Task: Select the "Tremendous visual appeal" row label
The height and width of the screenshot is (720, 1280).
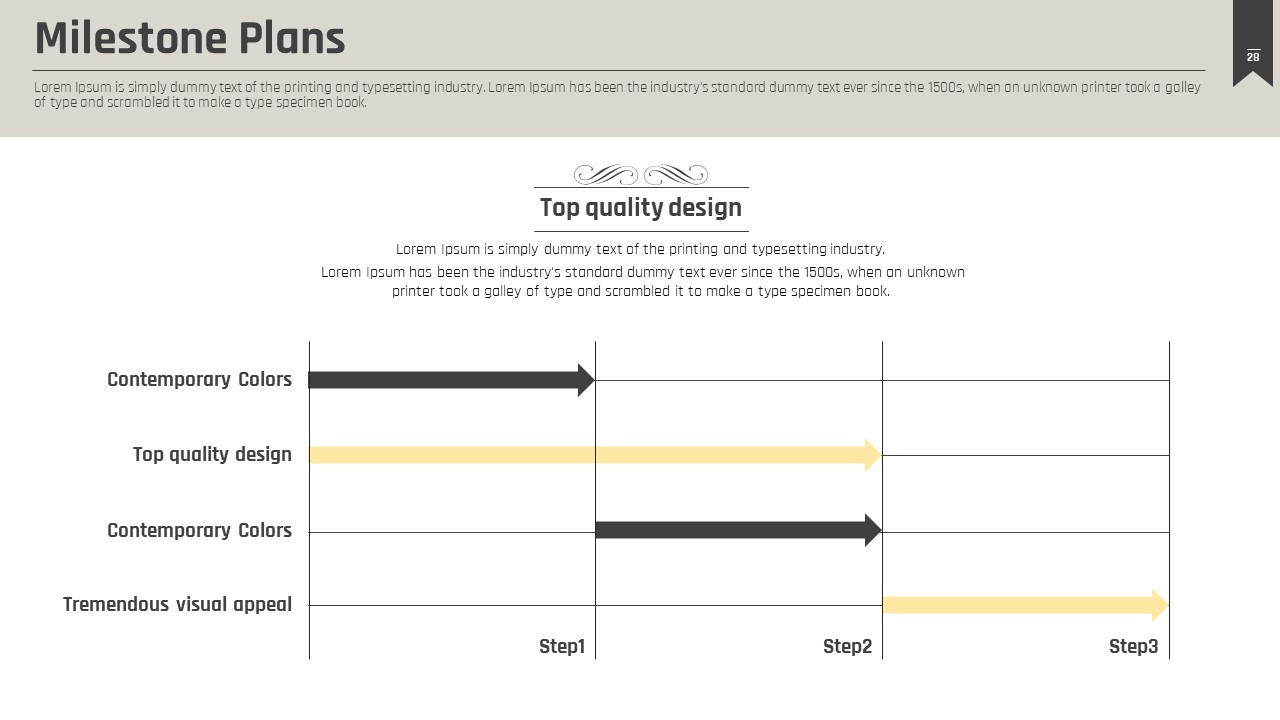Action: tap(177, 604)
